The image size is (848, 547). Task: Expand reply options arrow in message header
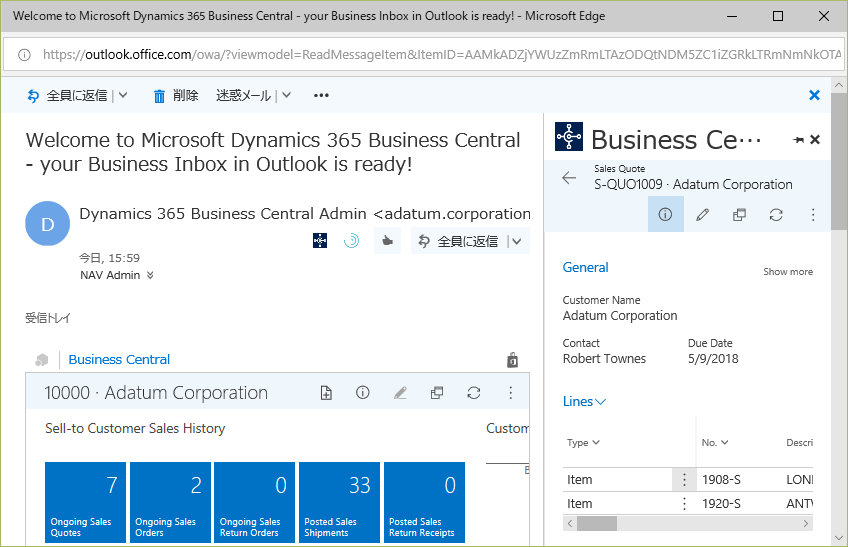tap(517, 241)
